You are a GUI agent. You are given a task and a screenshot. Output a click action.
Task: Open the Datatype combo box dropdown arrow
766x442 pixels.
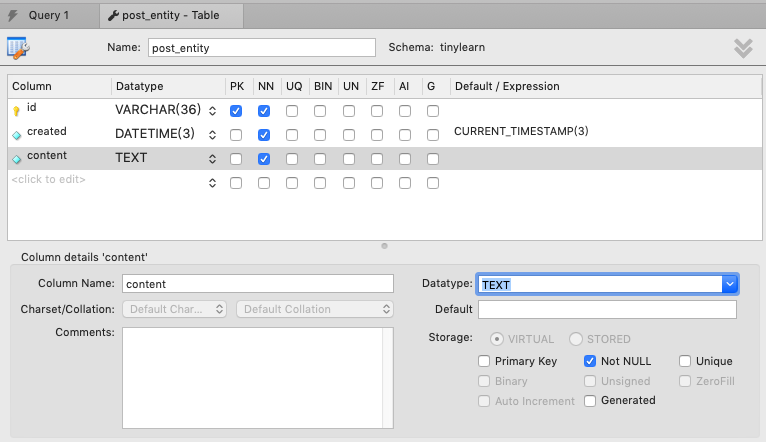point(730,284)
